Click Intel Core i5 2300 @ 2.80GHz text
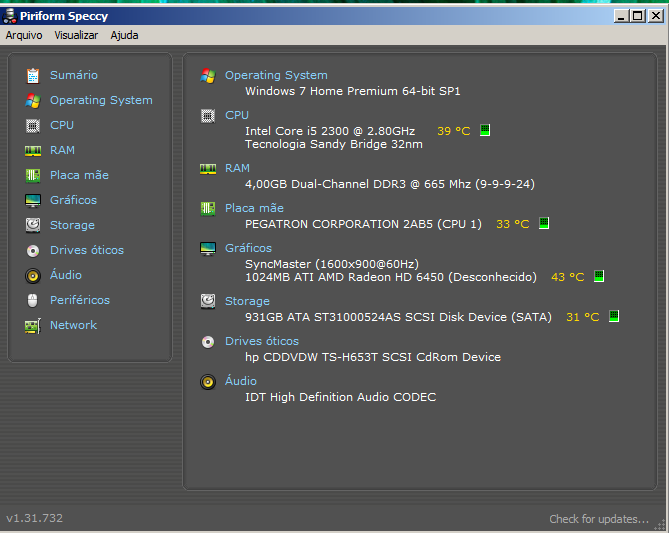The height and width of the screenshot is (533, 669). (330, 131)
